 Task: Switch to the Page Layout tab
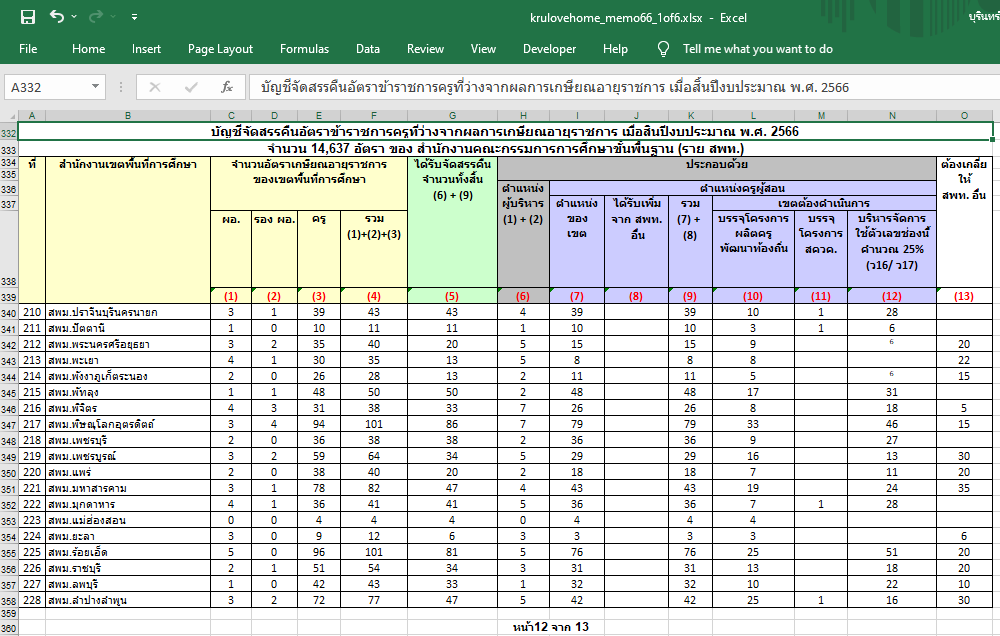[220, 49]
